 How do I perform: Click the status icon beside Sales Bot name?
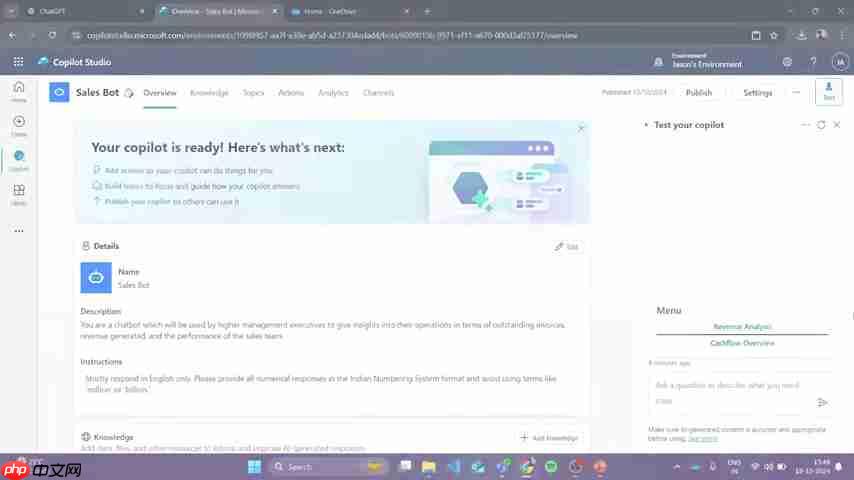click(129, 93)
